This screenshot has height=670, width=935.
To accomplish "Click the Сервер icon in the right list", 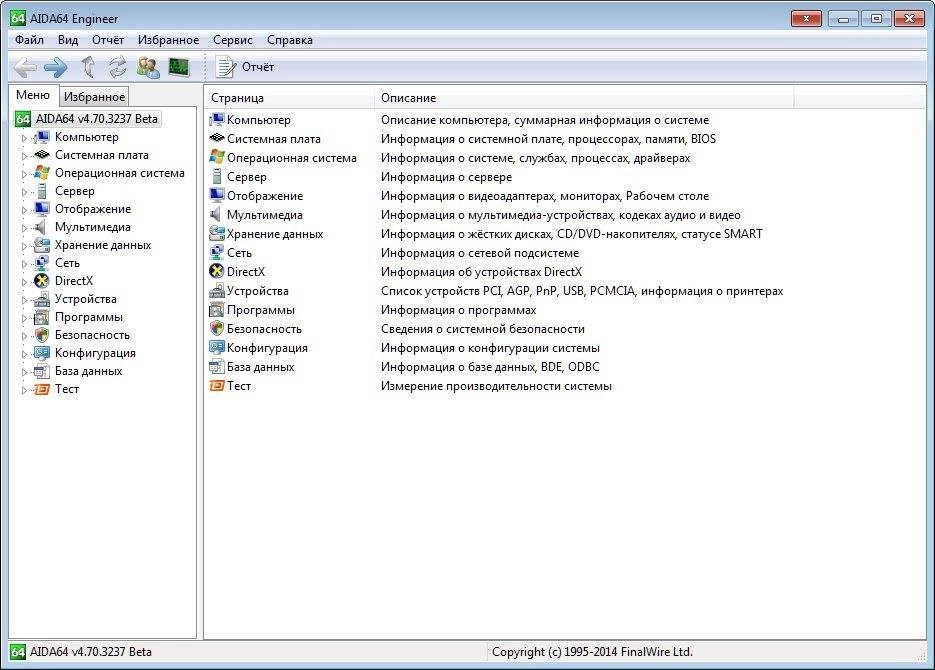I will 216,176.
